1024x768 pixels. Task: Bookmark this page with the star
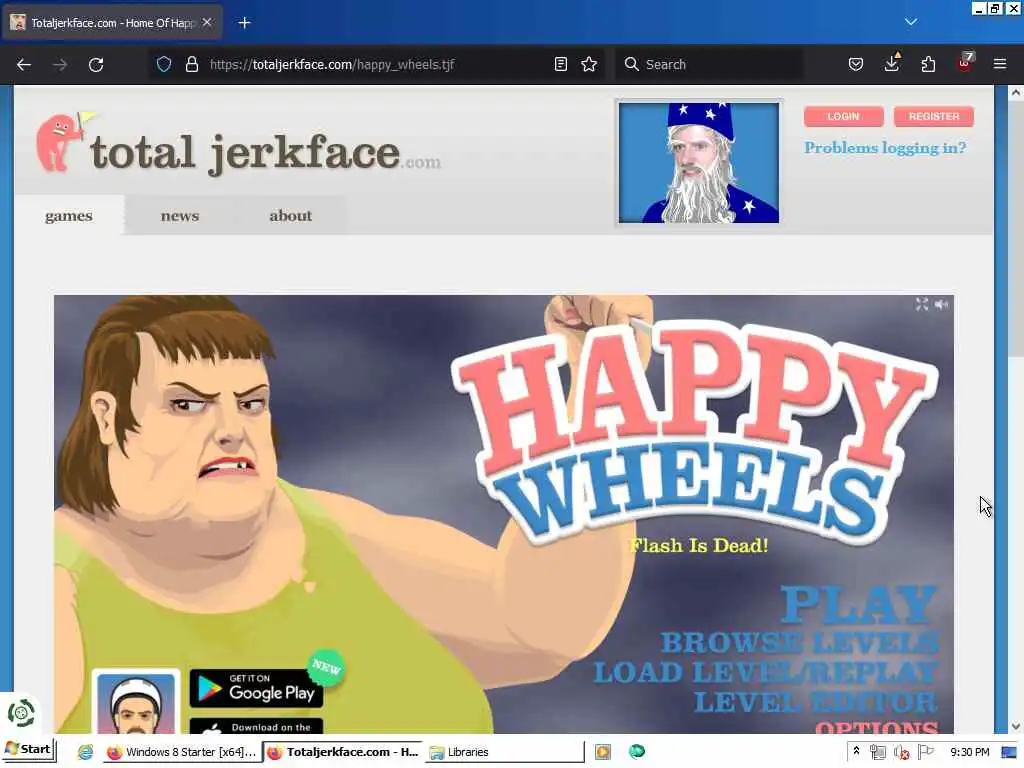(589, 64)
